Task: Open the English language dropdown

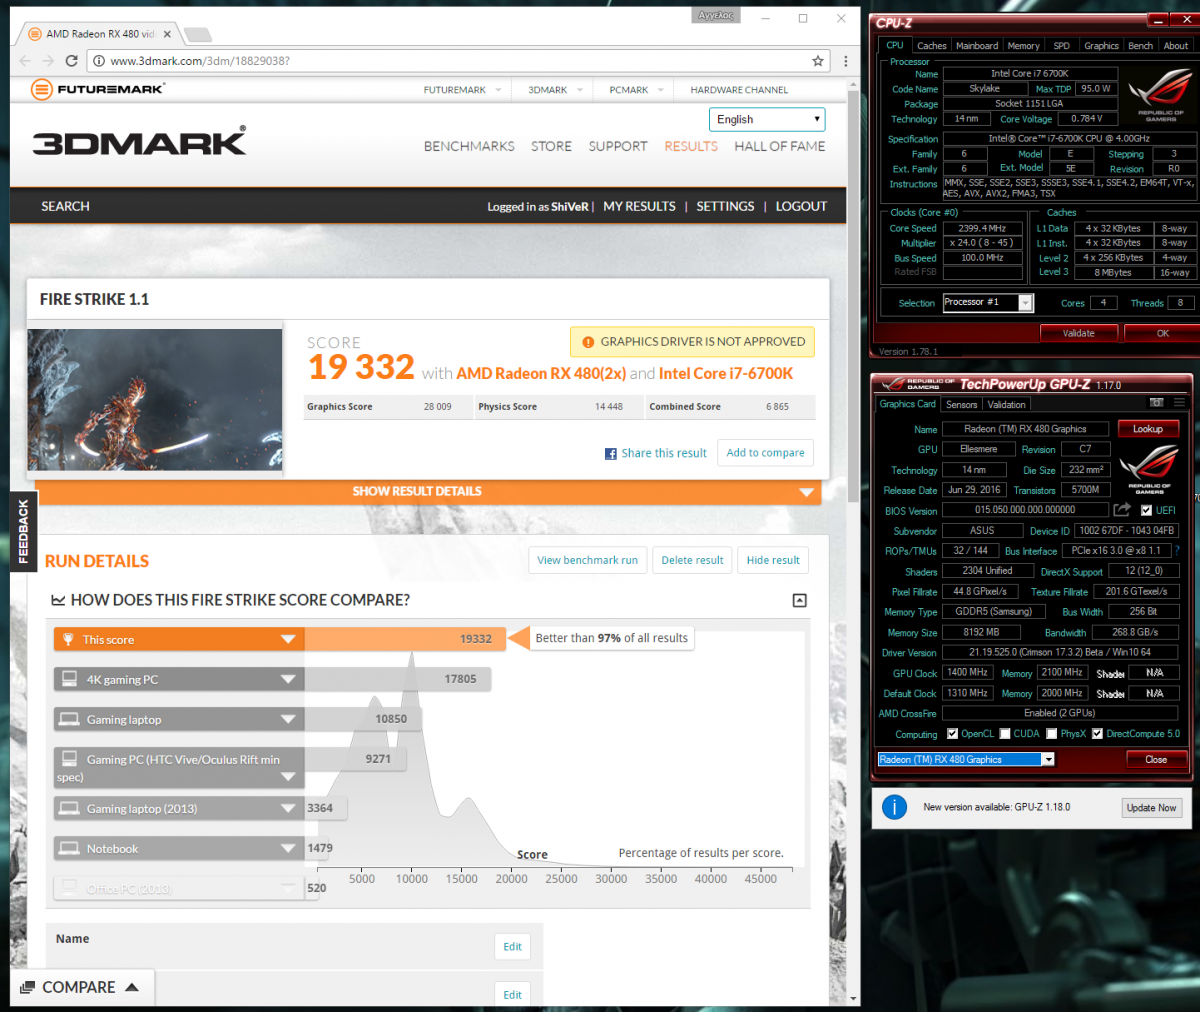Action: (x=767, y=119)
